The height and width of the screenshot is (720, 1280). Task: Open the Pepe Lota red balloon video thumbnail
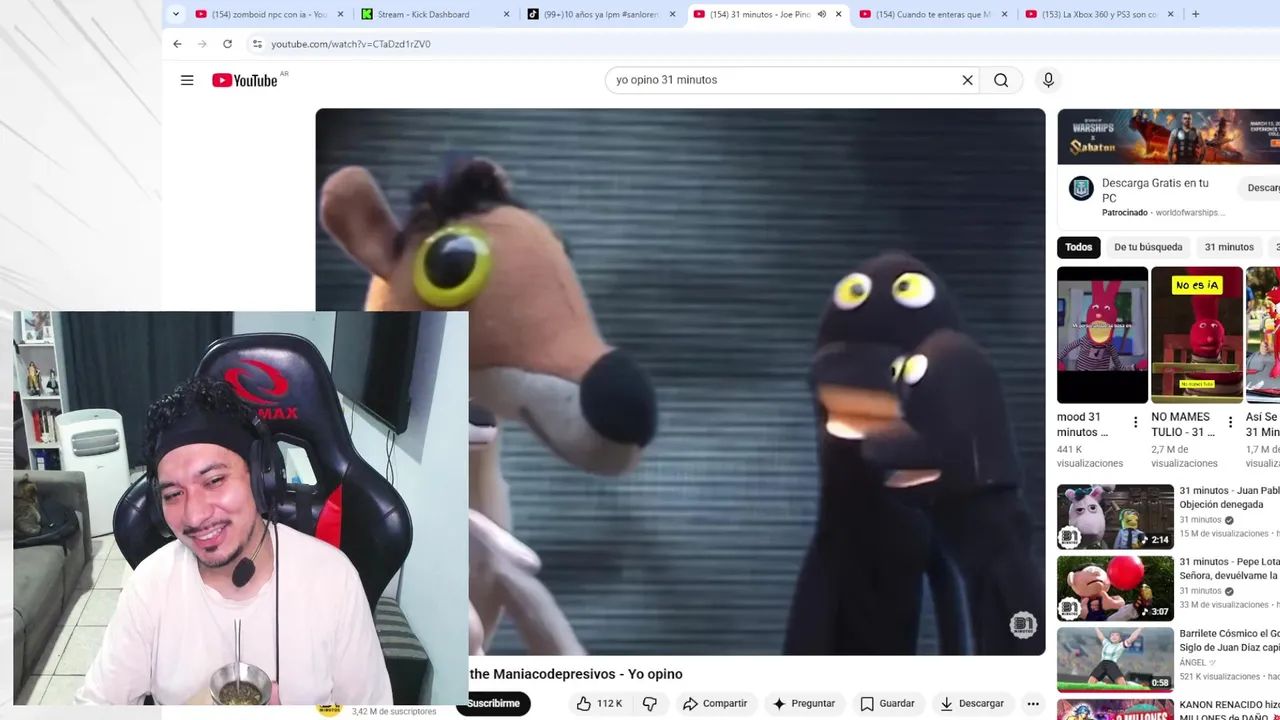tap(1115, 588)
